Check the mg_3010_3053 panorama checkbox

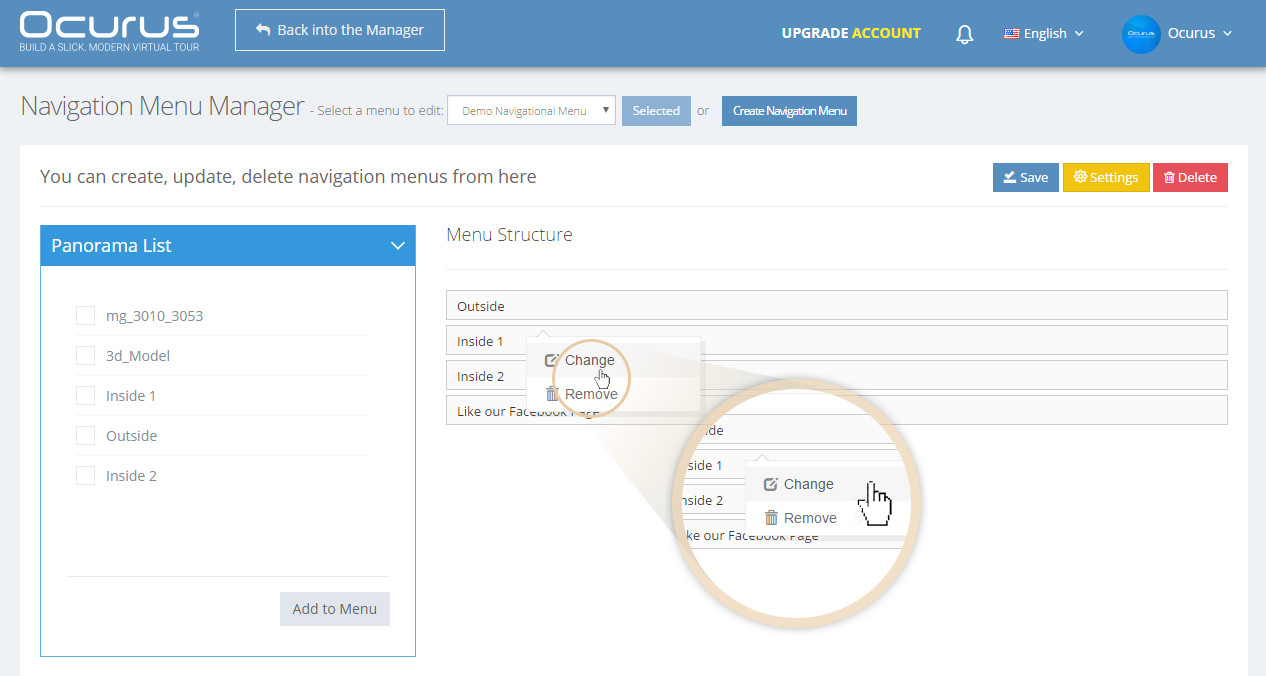[85, 316]
